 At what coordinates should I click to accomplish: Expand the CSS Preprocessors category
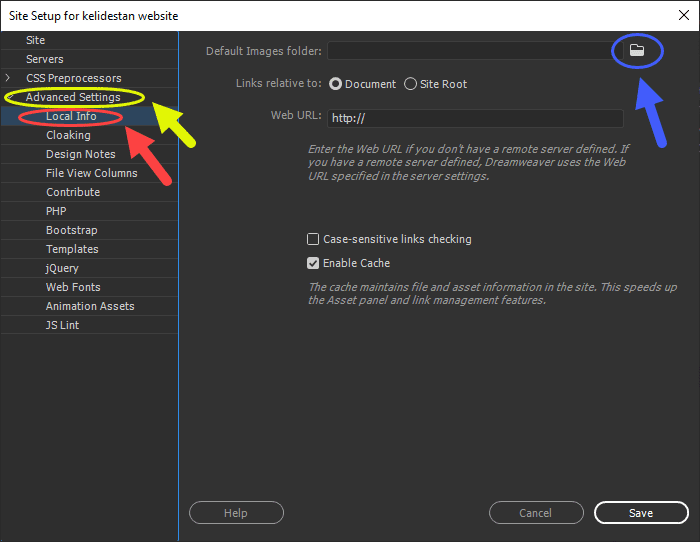(7, 78)
